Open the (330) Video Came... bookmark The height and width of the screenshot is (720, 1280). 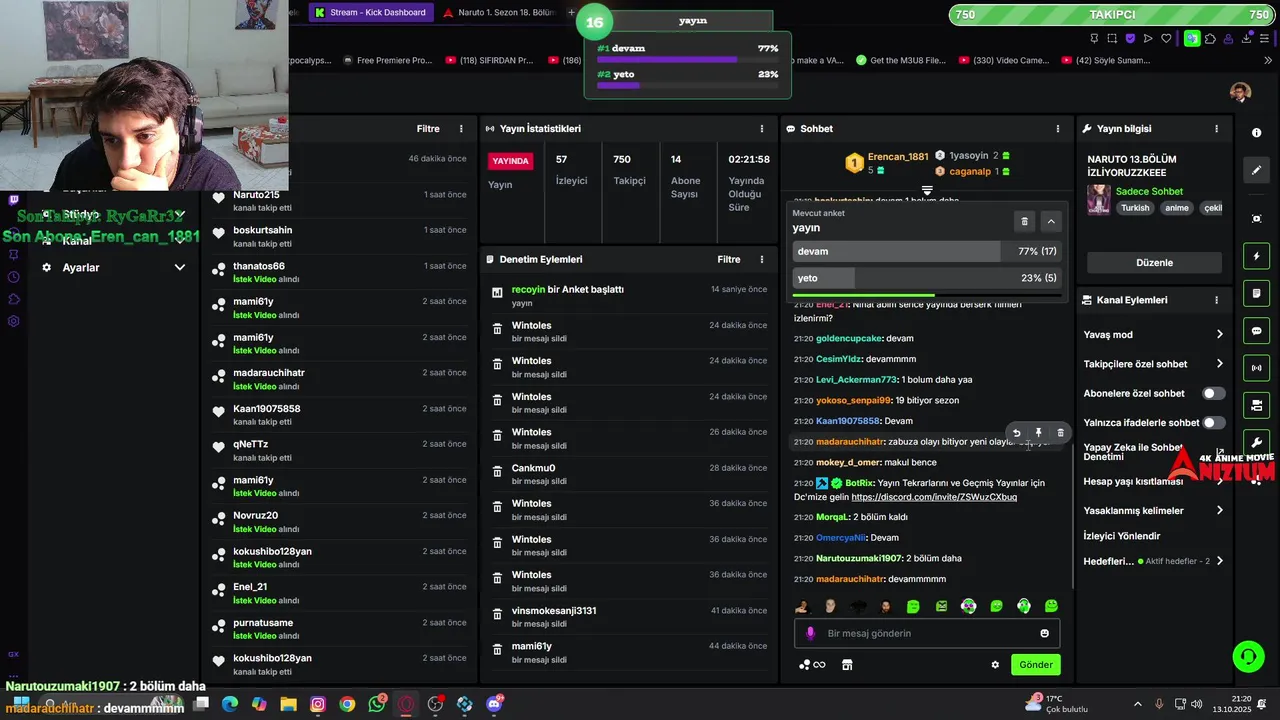(1003, 60)
